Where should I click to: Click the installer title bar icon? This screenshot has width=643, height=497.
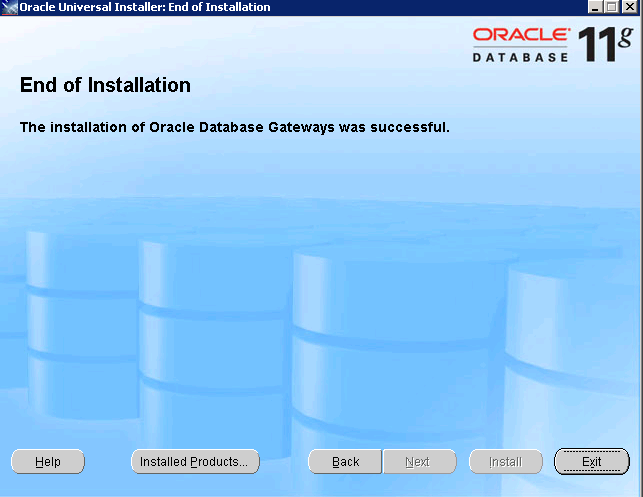tap(9, 7)
